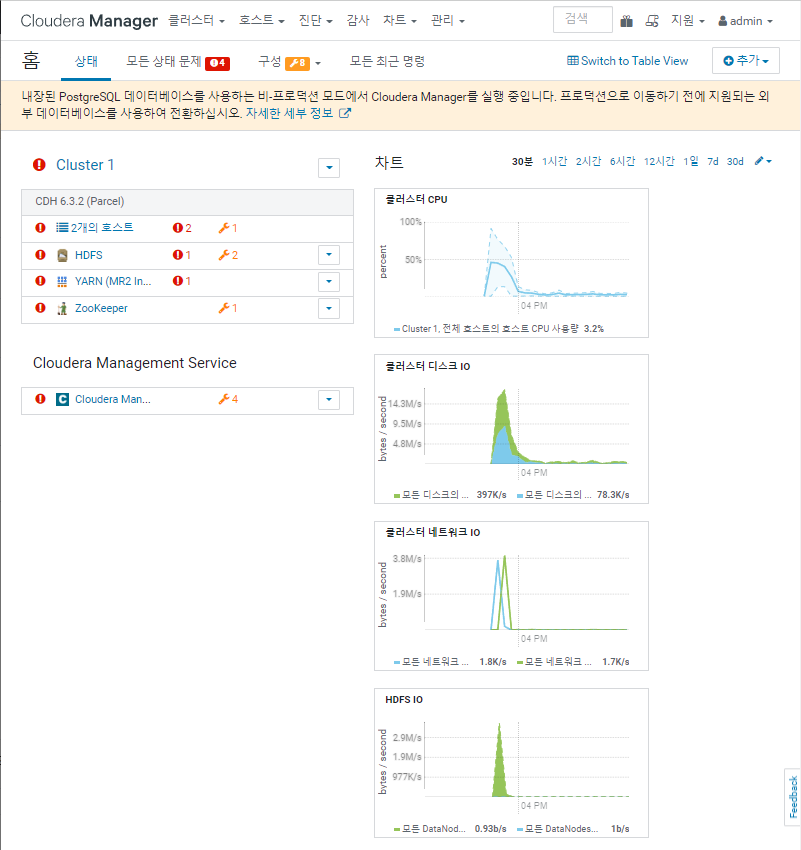Open the 감사 audit page
This screenshot has height=850, width=801.
358,21
